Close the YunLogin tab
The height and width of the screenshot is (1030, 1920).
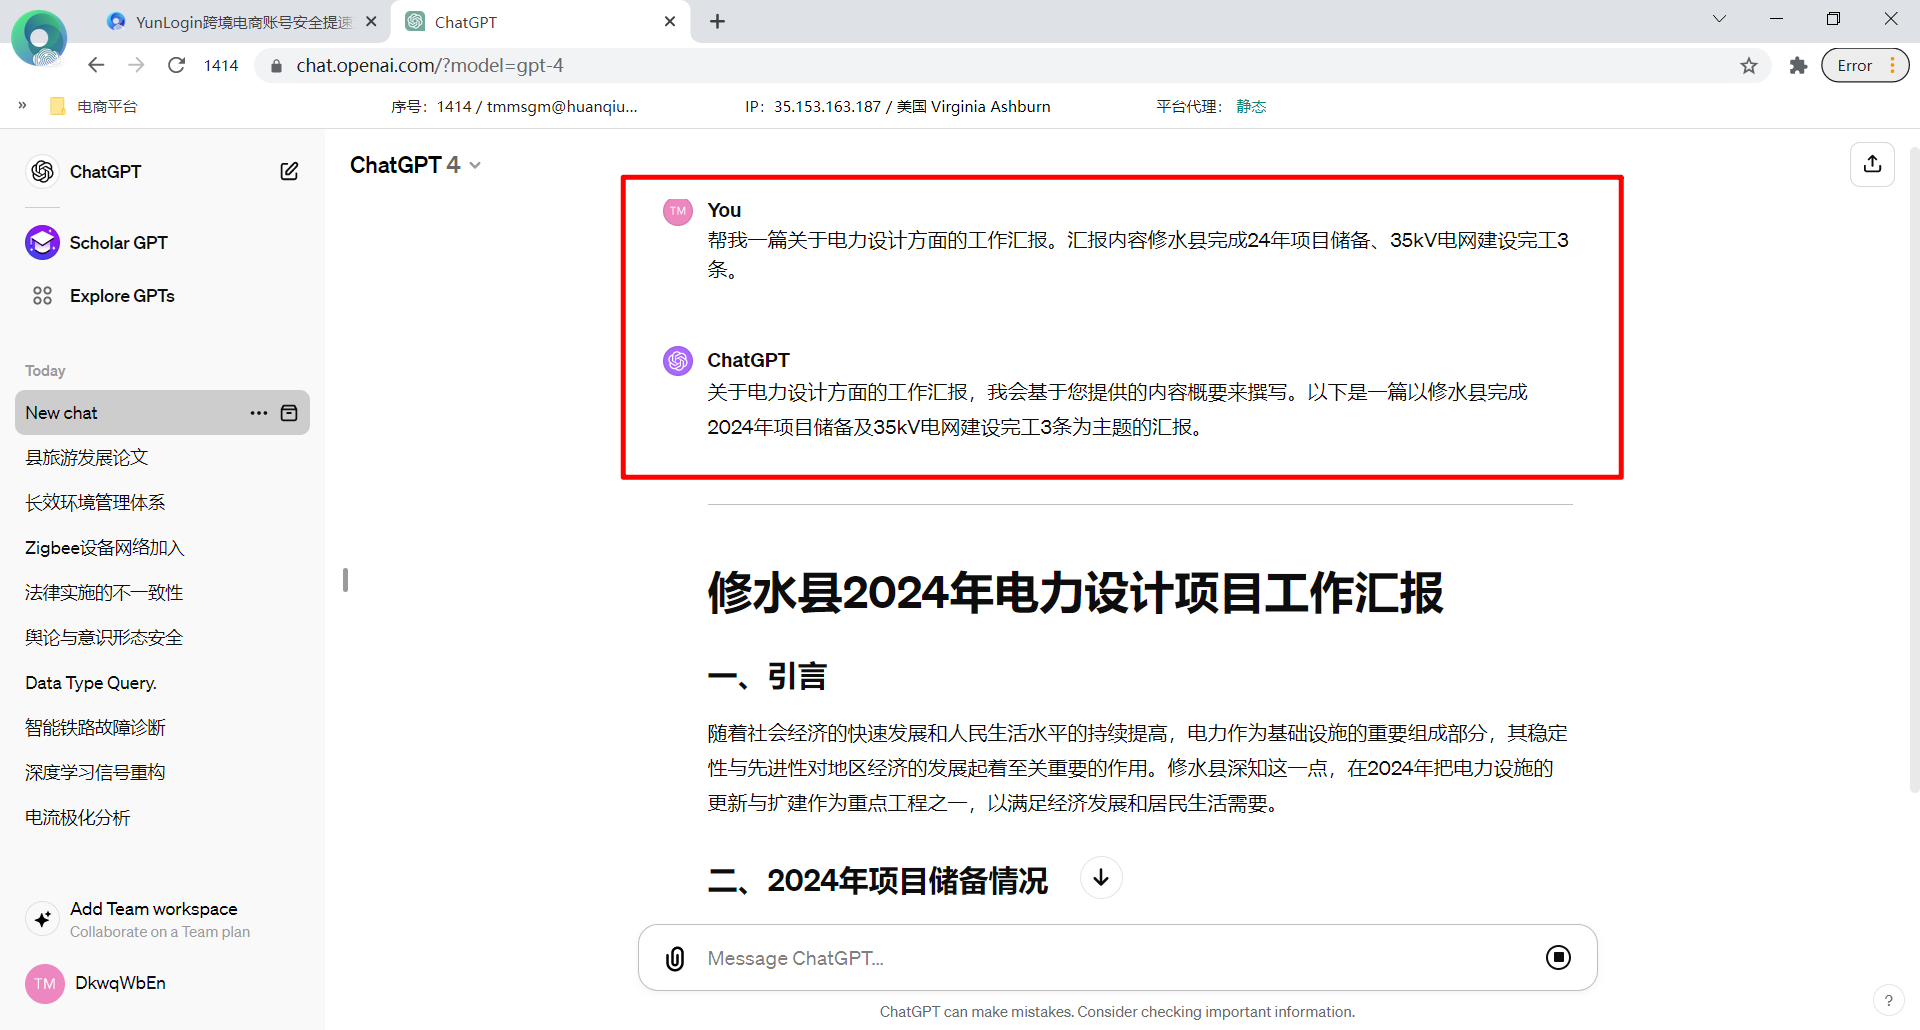click(x=371, y=21)
